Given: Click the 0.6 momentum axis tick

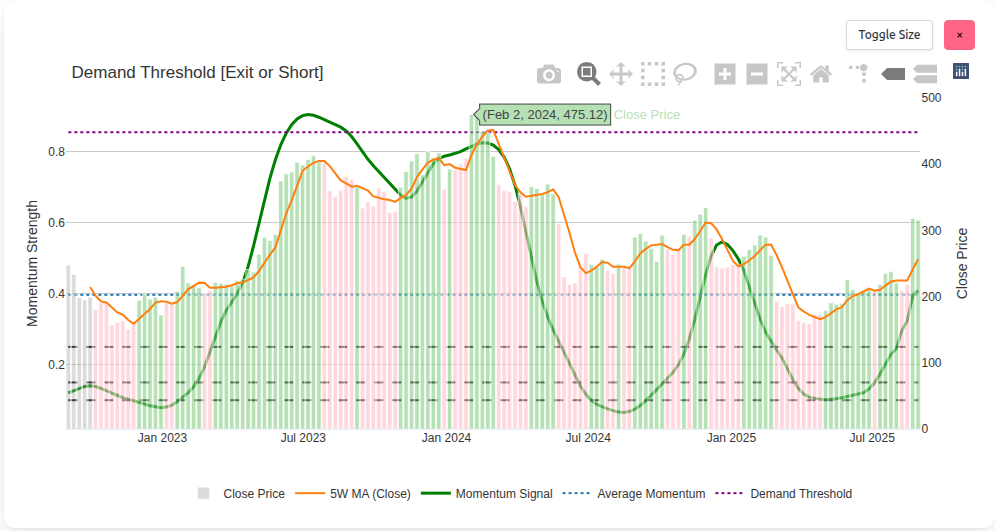Looking at the screenshot, I should (x=57, y=223).
